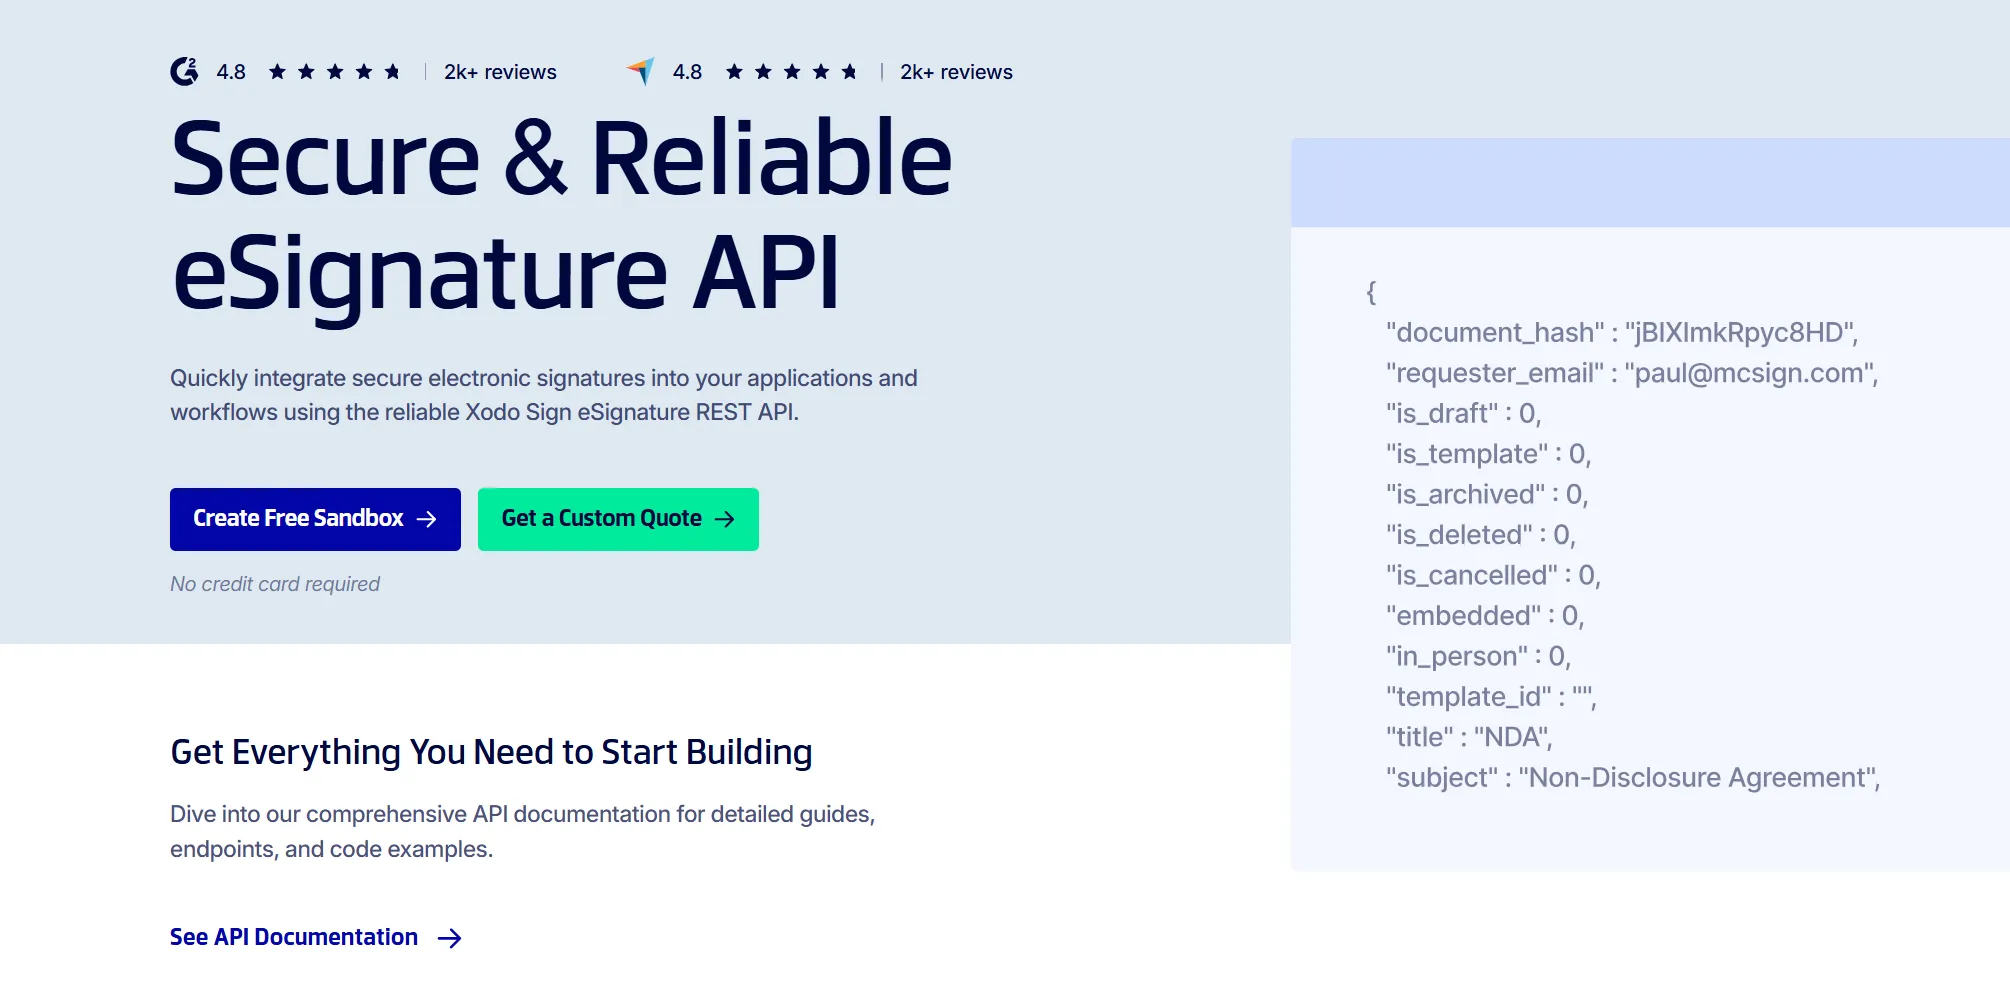Viewport: 2010px width, 1006px height.
Task: Click the "embedded" : 0 line
Action: coord(1485,616)
